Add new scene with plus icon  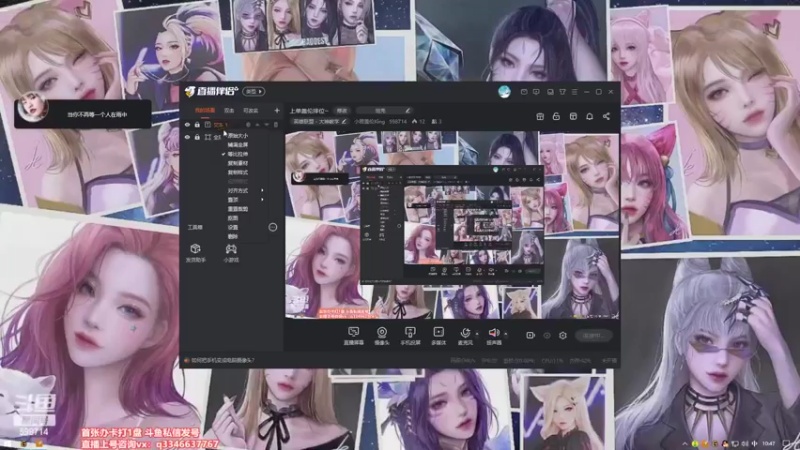[x=277, y=110]
